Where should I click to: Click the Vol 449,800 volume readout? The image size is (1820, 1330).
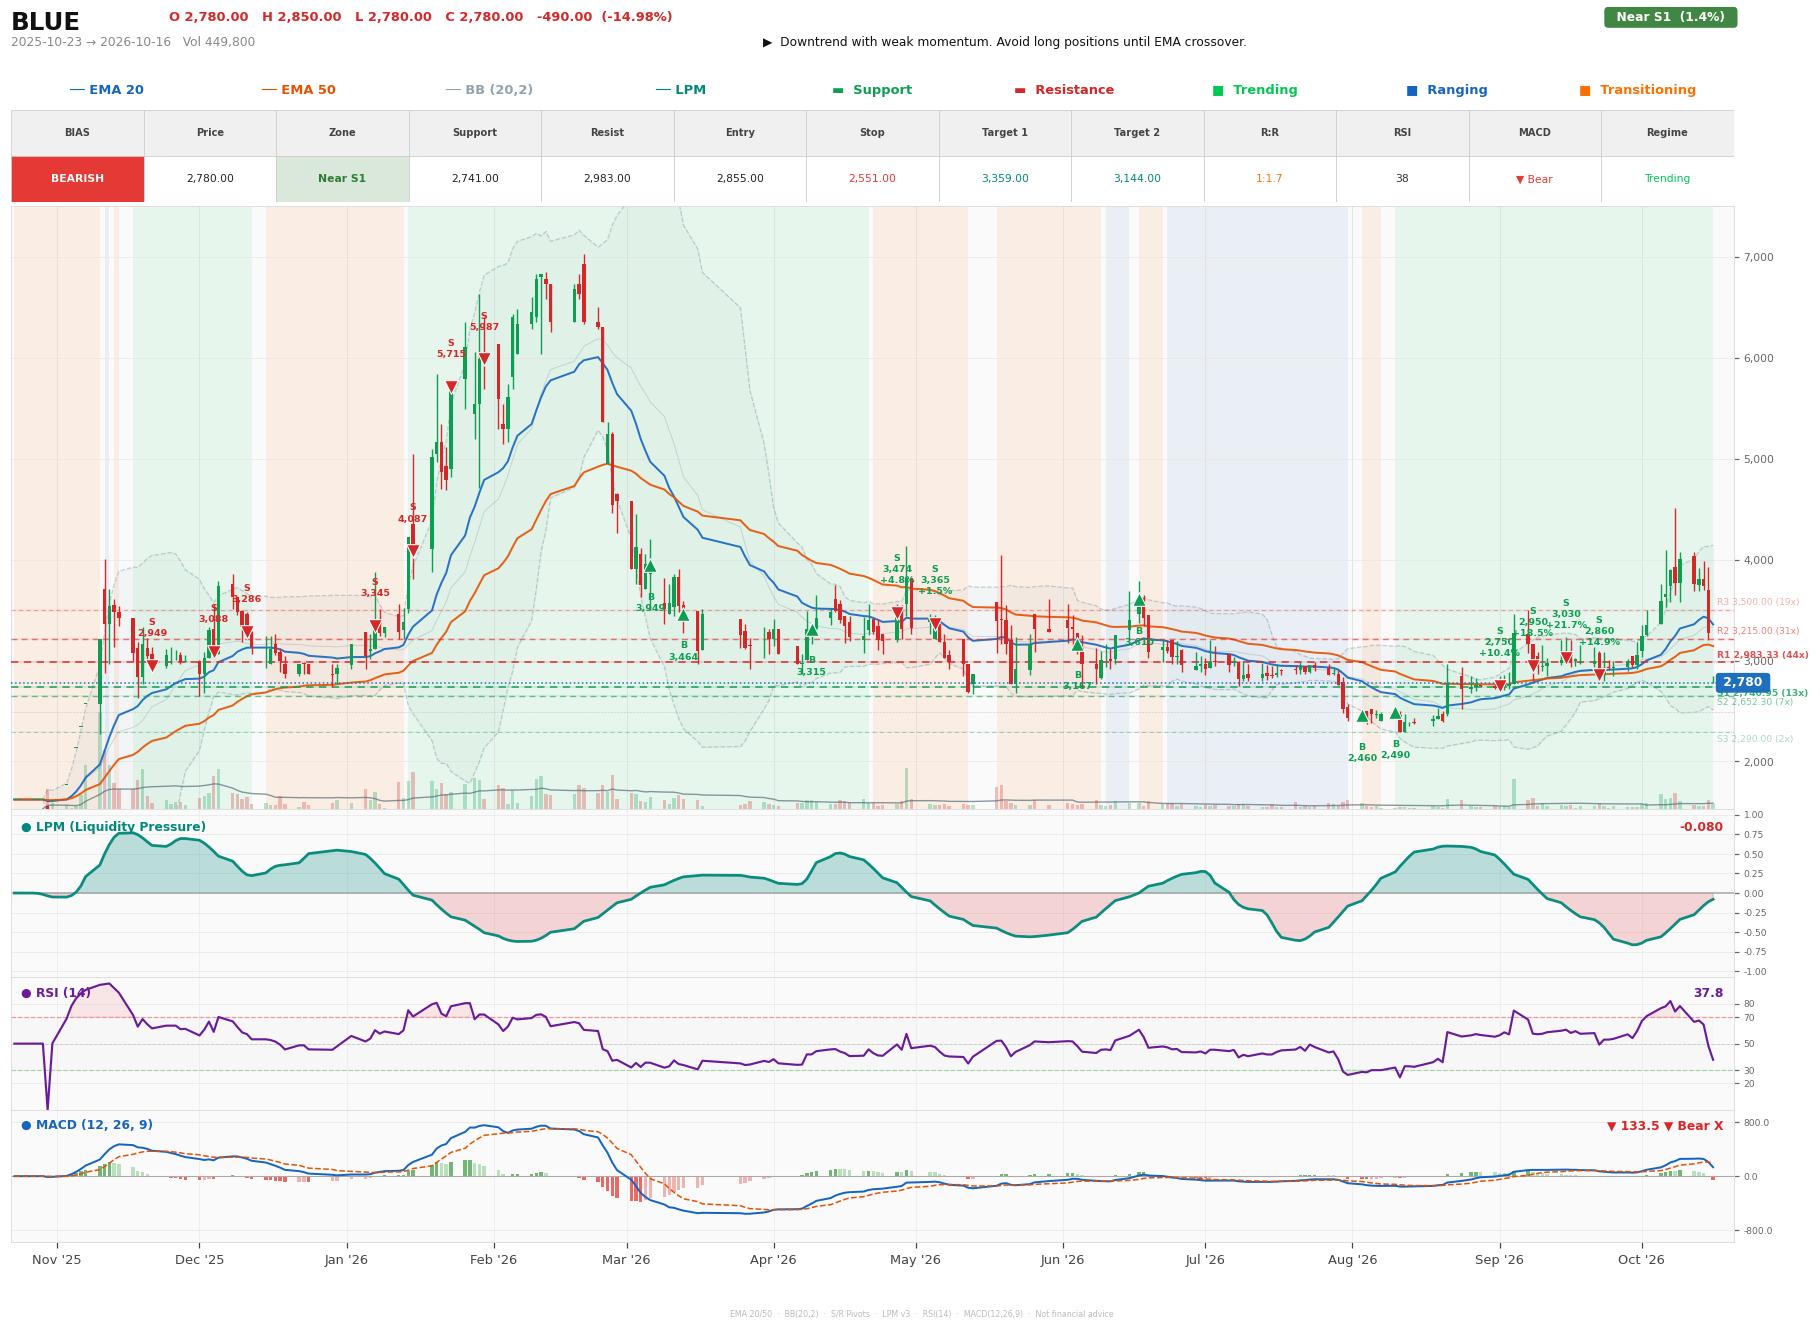pyautogui.click(x=219, y=42)
